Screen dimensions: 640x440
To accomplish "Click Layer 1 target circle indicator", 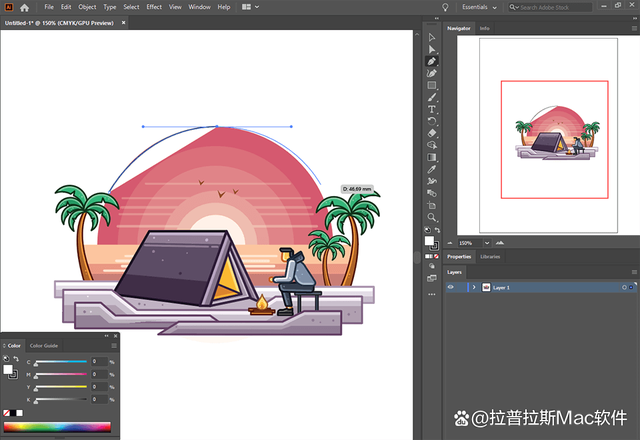I will click(x=624, y=287).
